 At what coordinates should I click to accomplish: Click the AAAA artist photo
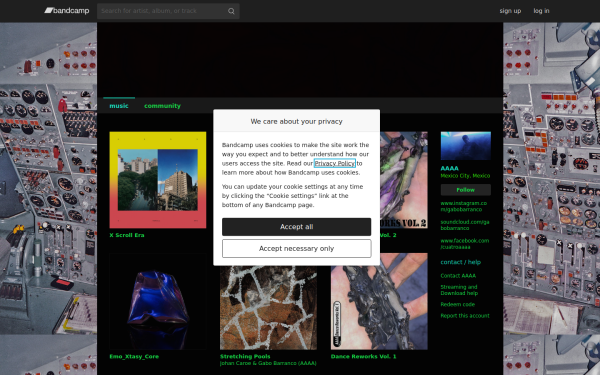pos(466,146)
